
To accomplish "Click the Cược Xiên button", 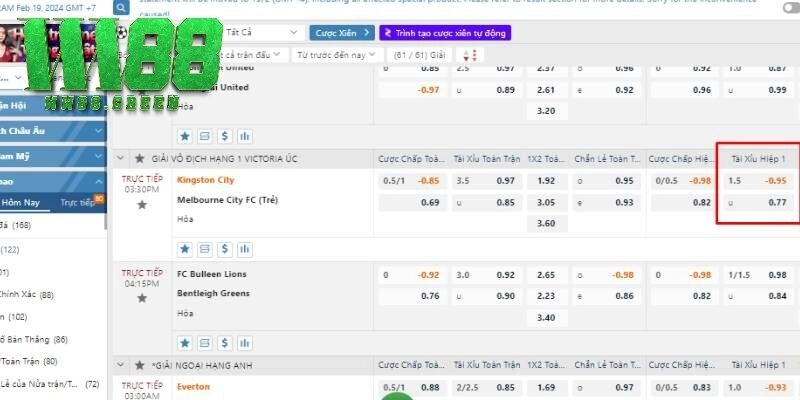I will click(x=343, y=33).
